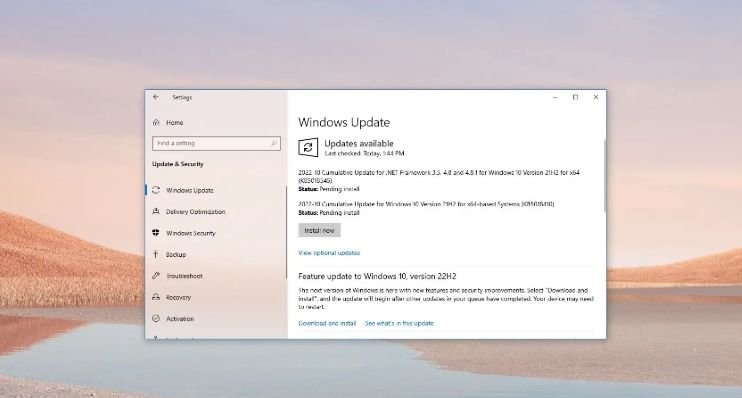The image size is (742, 398).
Task: Click the Last checked time text
Action: pyautogui.click(x=364, y=153)
